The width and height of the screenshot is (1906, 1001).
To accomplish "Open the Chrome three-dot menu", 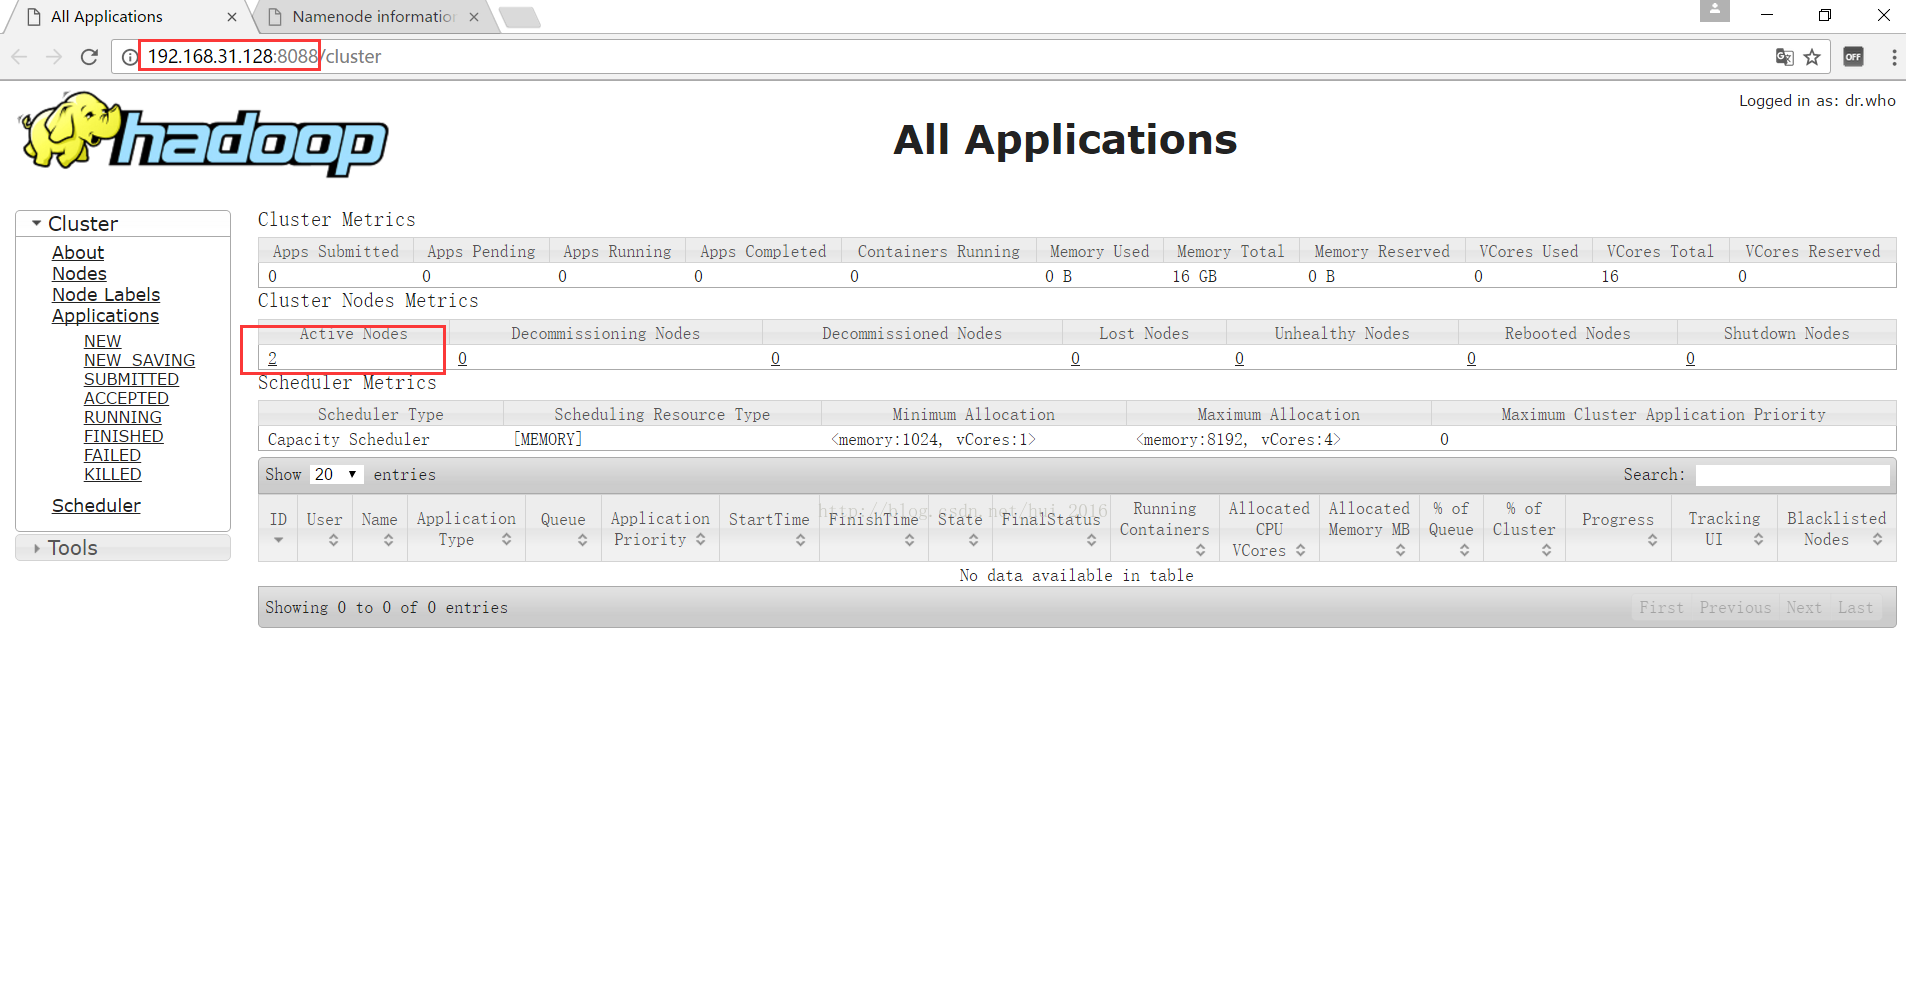I will tap(1893, 57).
